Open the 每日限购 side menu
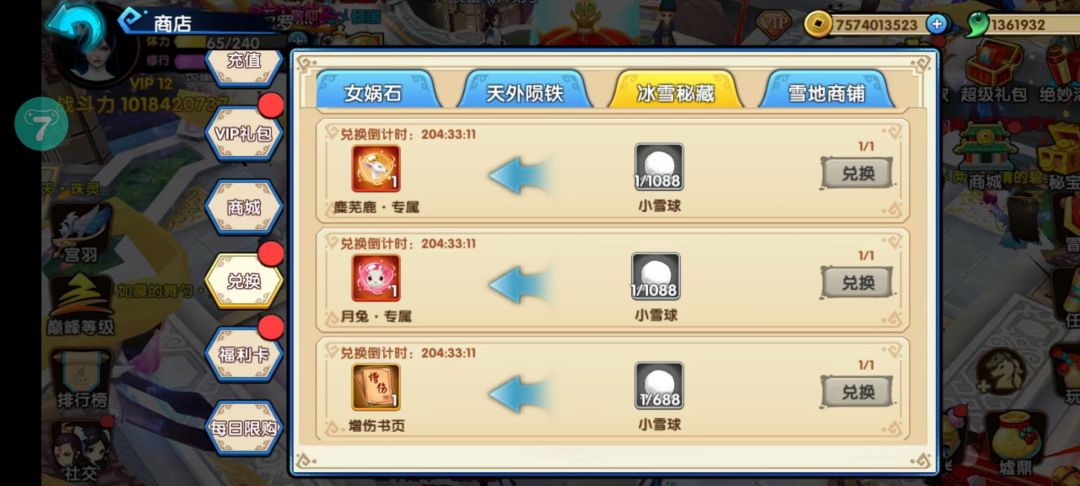This screenshot has height=486, width=1080. (244, 428)
